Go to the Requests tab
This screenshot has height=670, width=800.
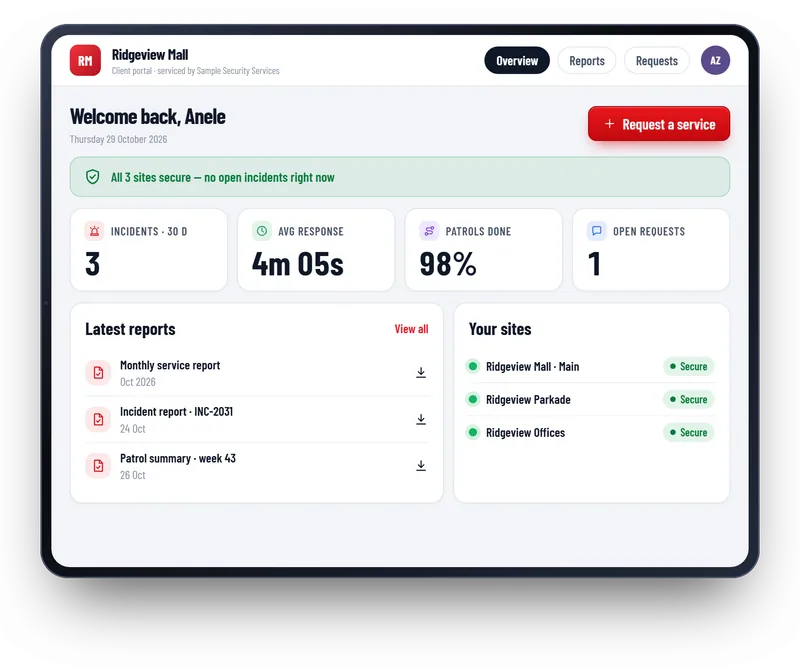(x=657, y=60)
